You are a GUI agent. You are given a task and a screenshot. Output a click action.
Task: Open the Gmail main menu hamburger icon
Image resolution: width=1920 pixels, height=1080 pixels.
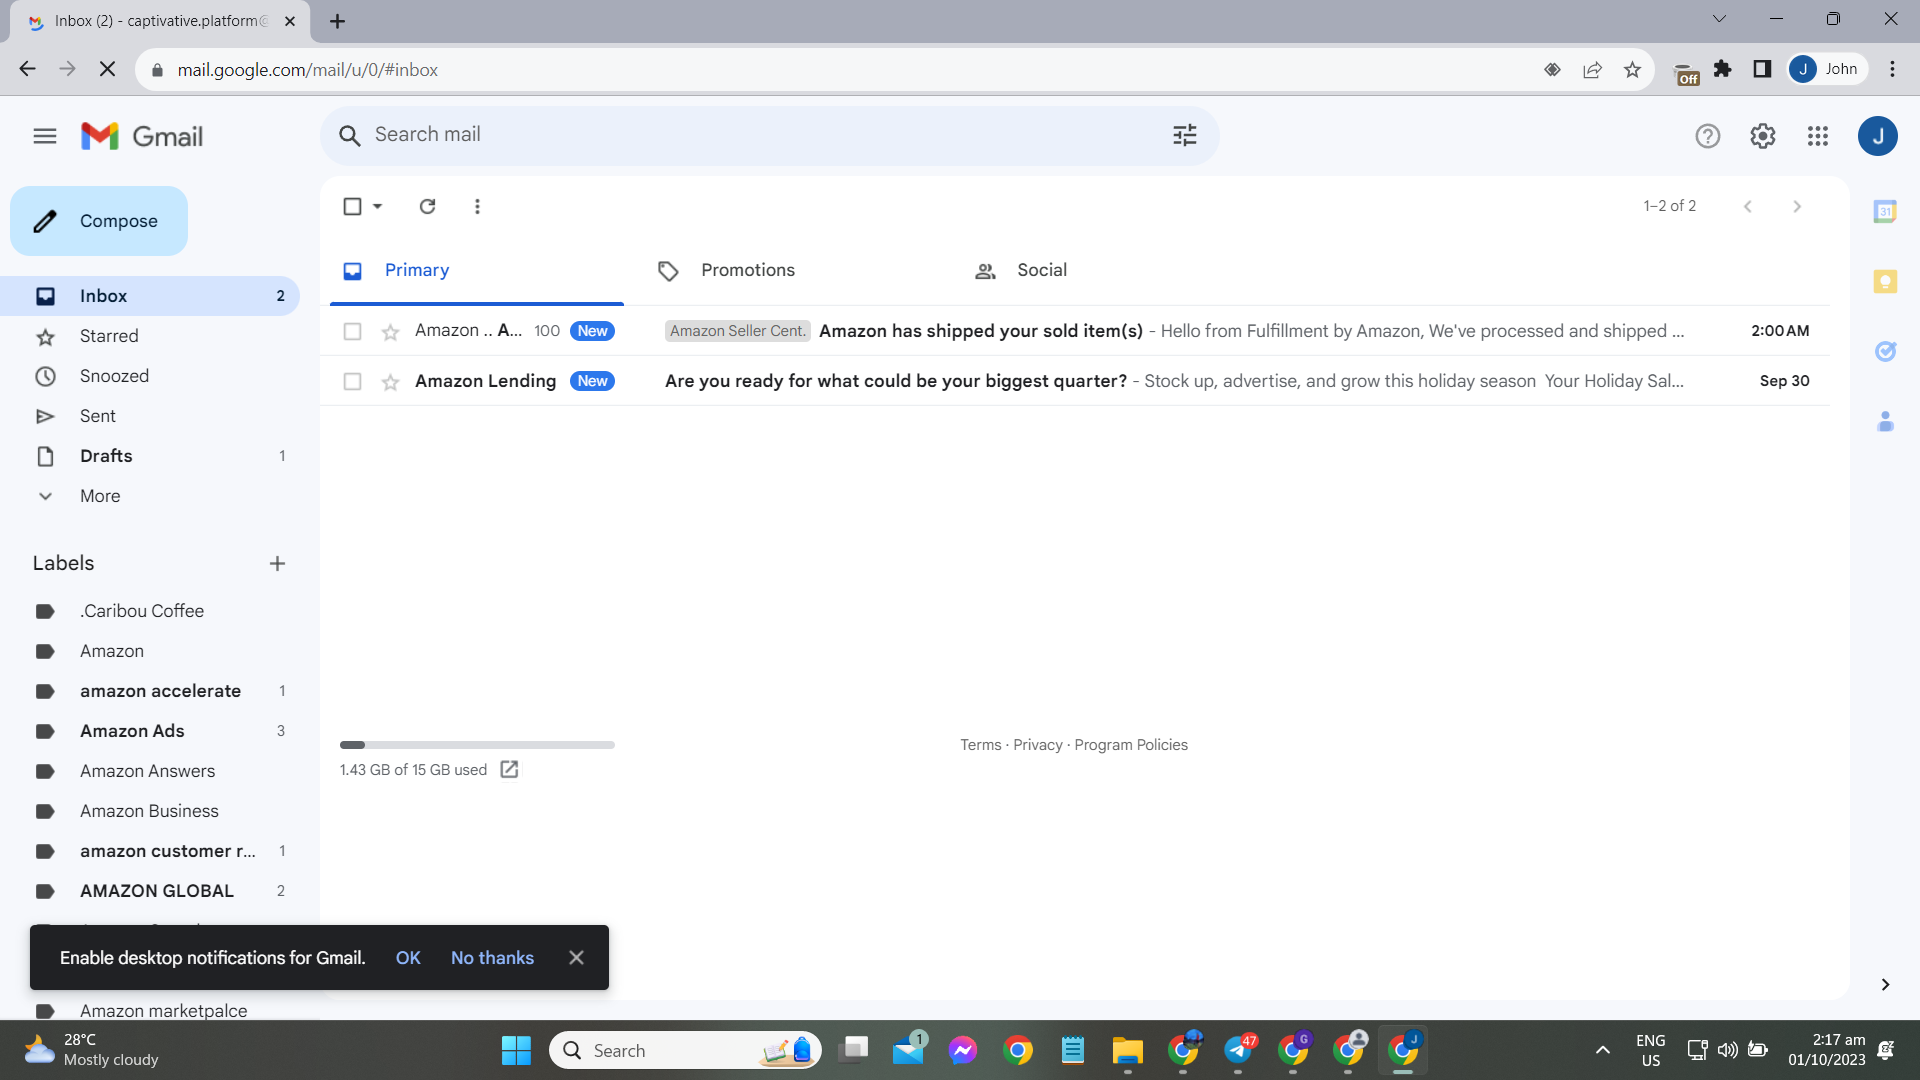coord(45,136)
